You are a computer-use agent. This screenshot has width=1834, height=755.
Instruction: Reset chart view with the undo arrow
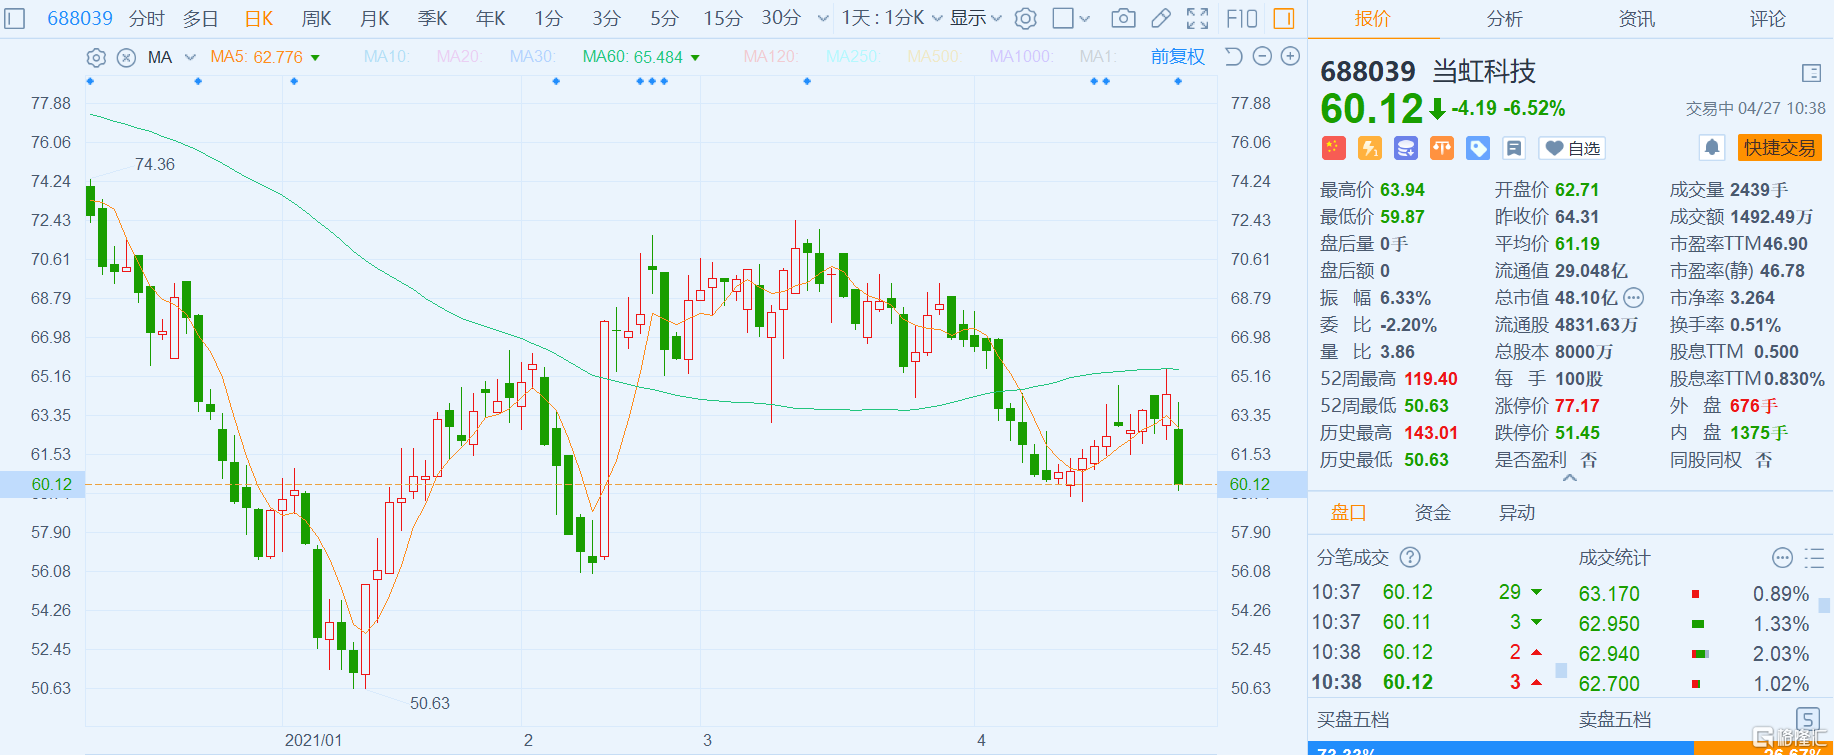pos(1234,56)
